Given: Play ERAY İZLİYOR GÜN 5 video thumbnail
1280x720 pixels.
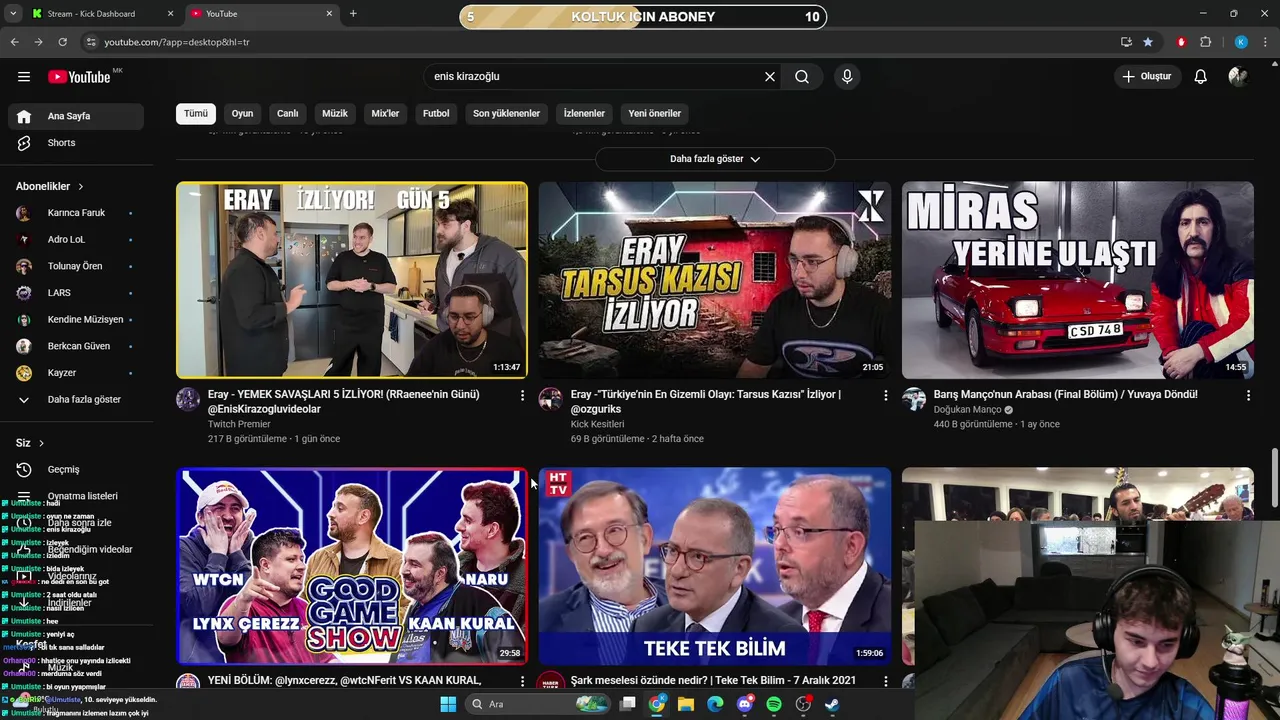Looking at the screenshot, I should tap(352, 280).
